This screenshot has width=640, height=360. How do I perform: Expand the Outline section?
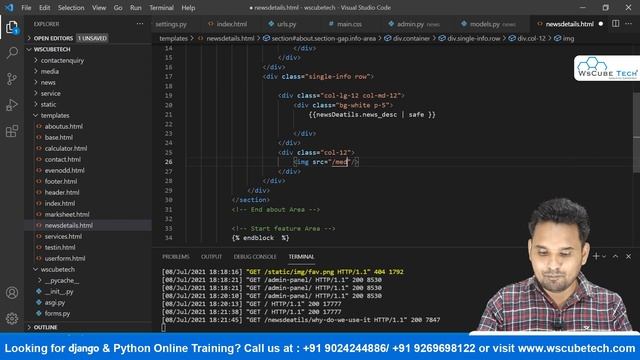coord(88,327)
